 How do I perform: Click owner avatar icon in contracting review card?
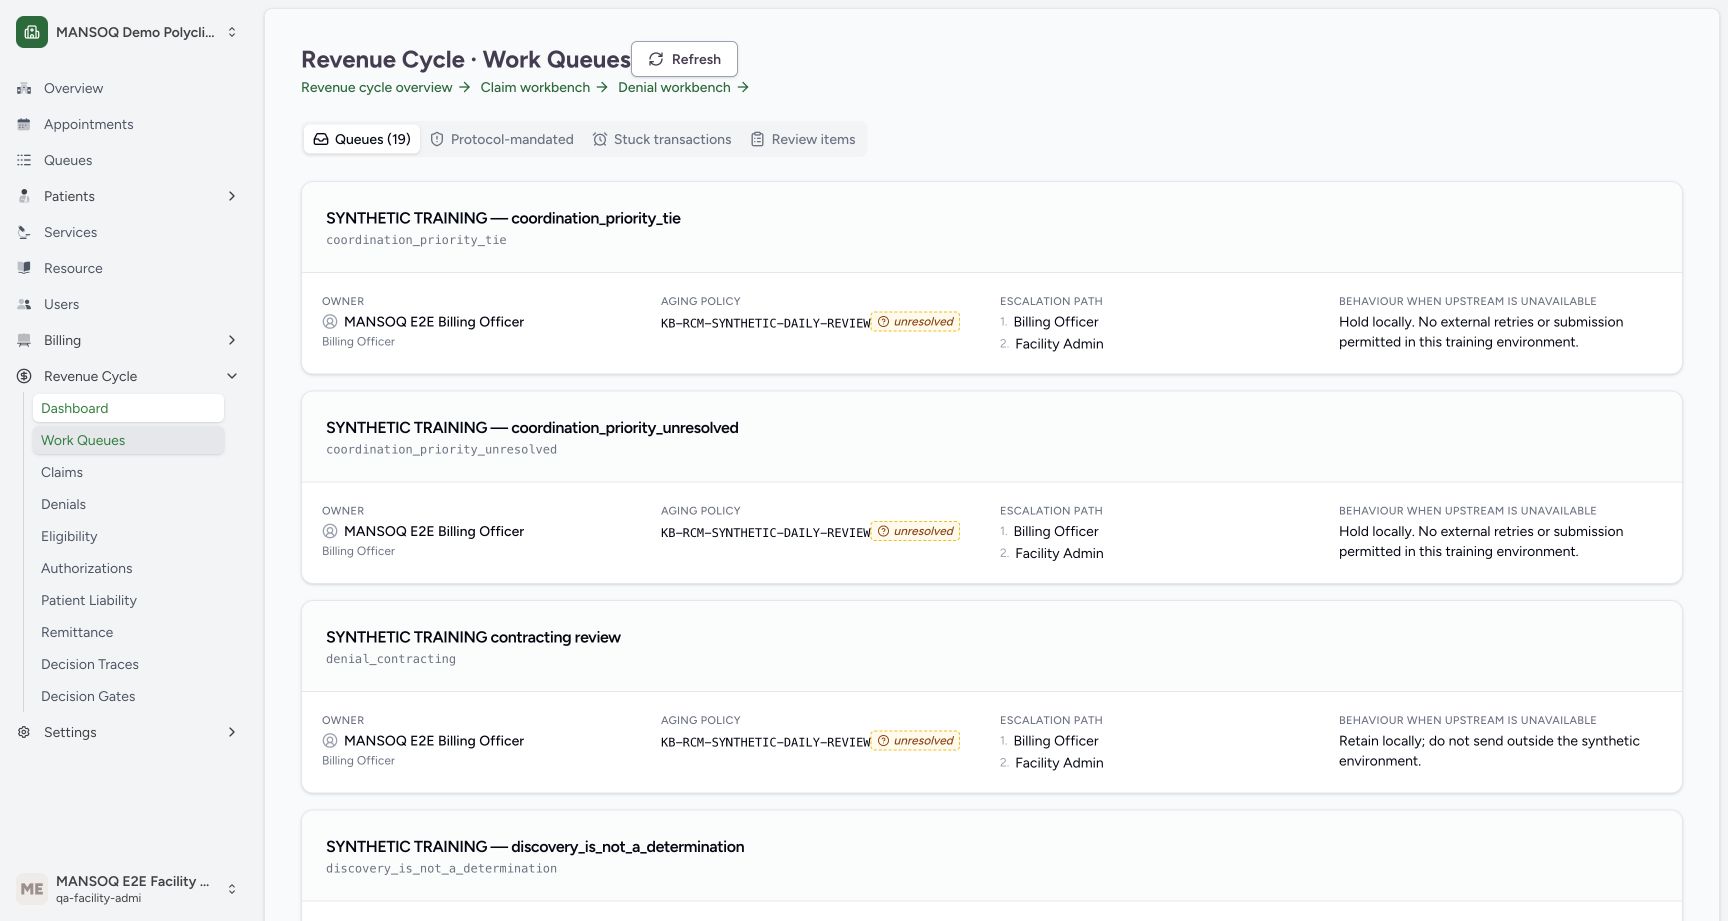pyautogui.click(x=330, y=741)
